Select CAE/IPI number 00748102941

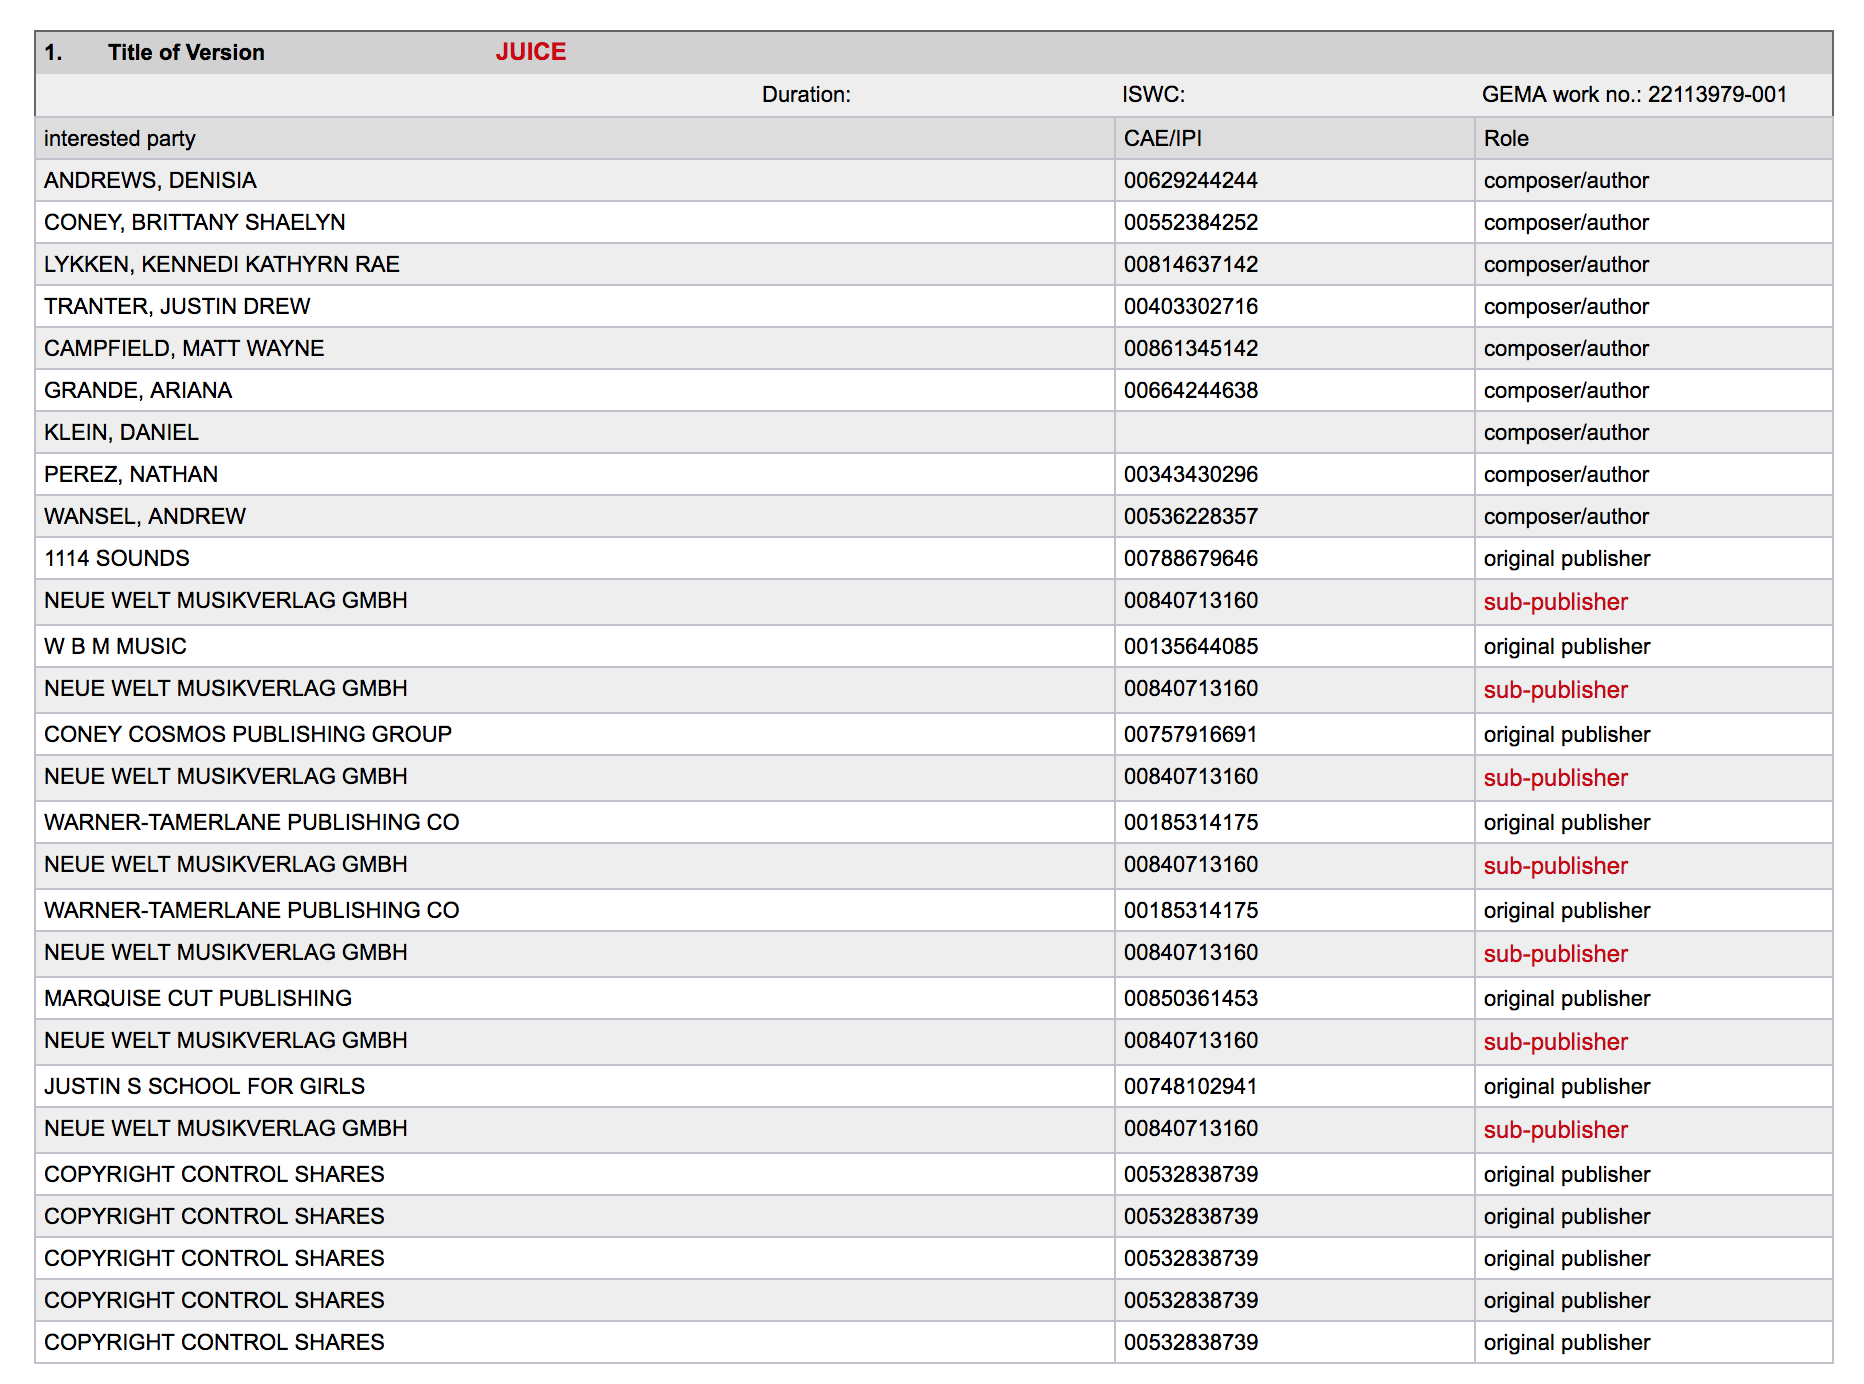(1190, 1087)
